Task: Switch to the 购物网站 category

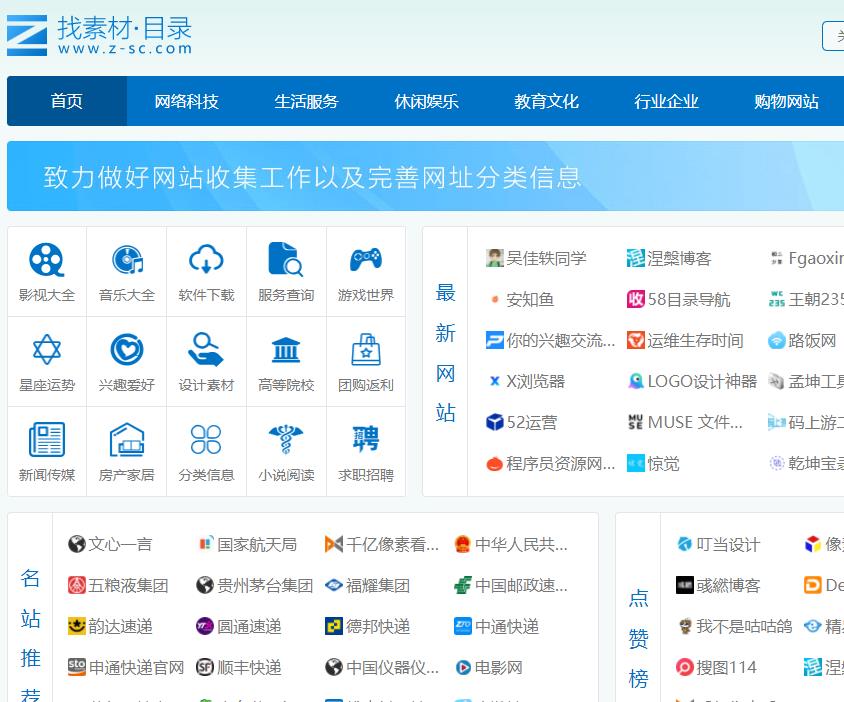Action: click(786, 101)
